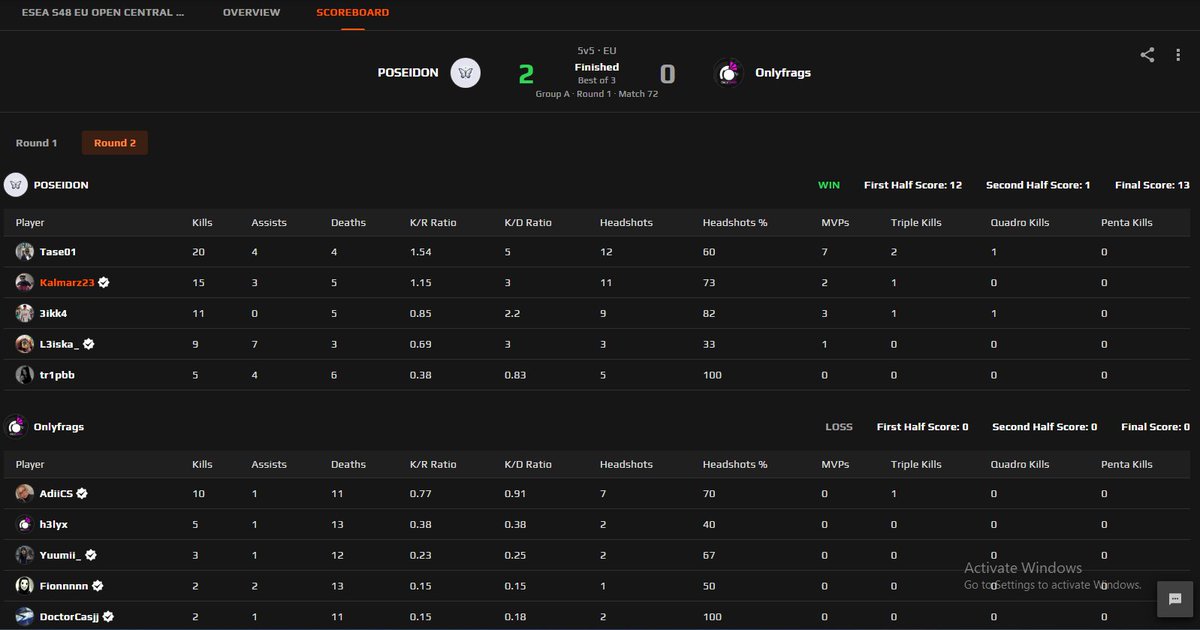Click verified badge next to DoctorCasjj
1200x630 pixels.
point(108,617)
